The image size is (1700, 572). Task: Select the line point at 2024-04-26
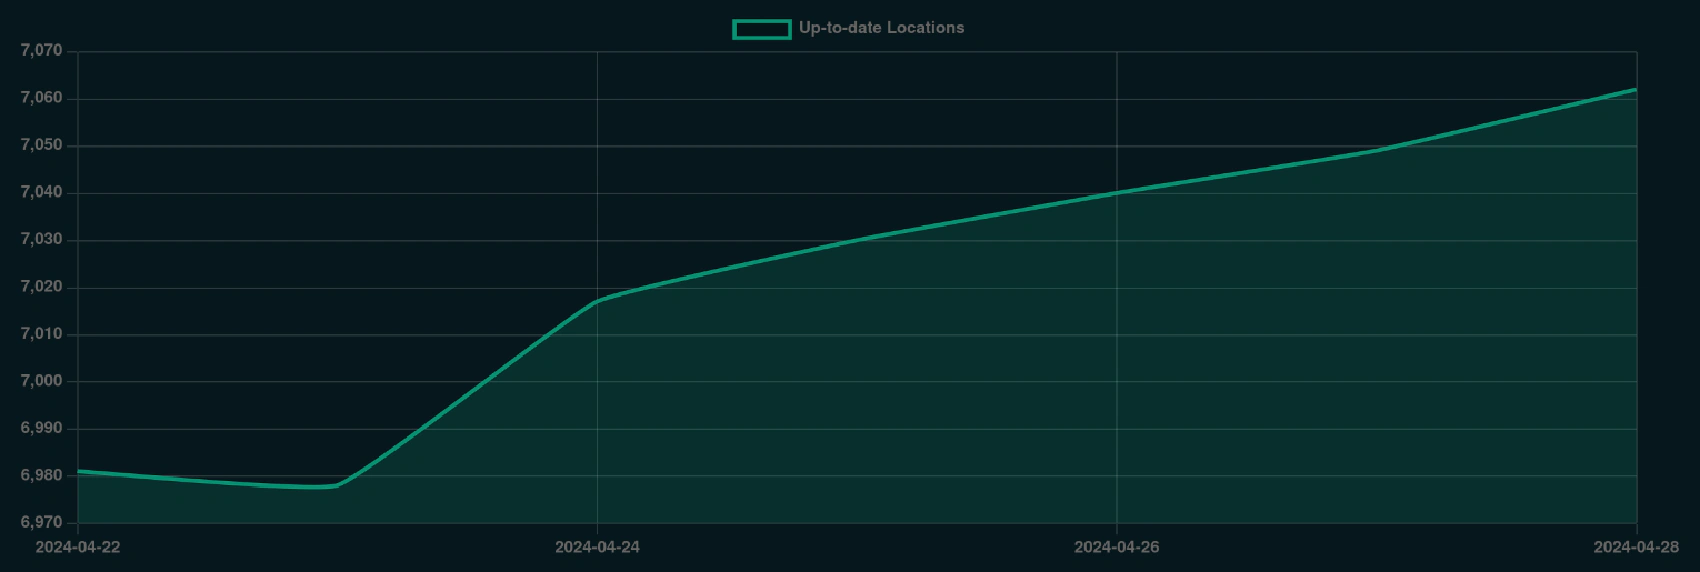click(1116, 193)
